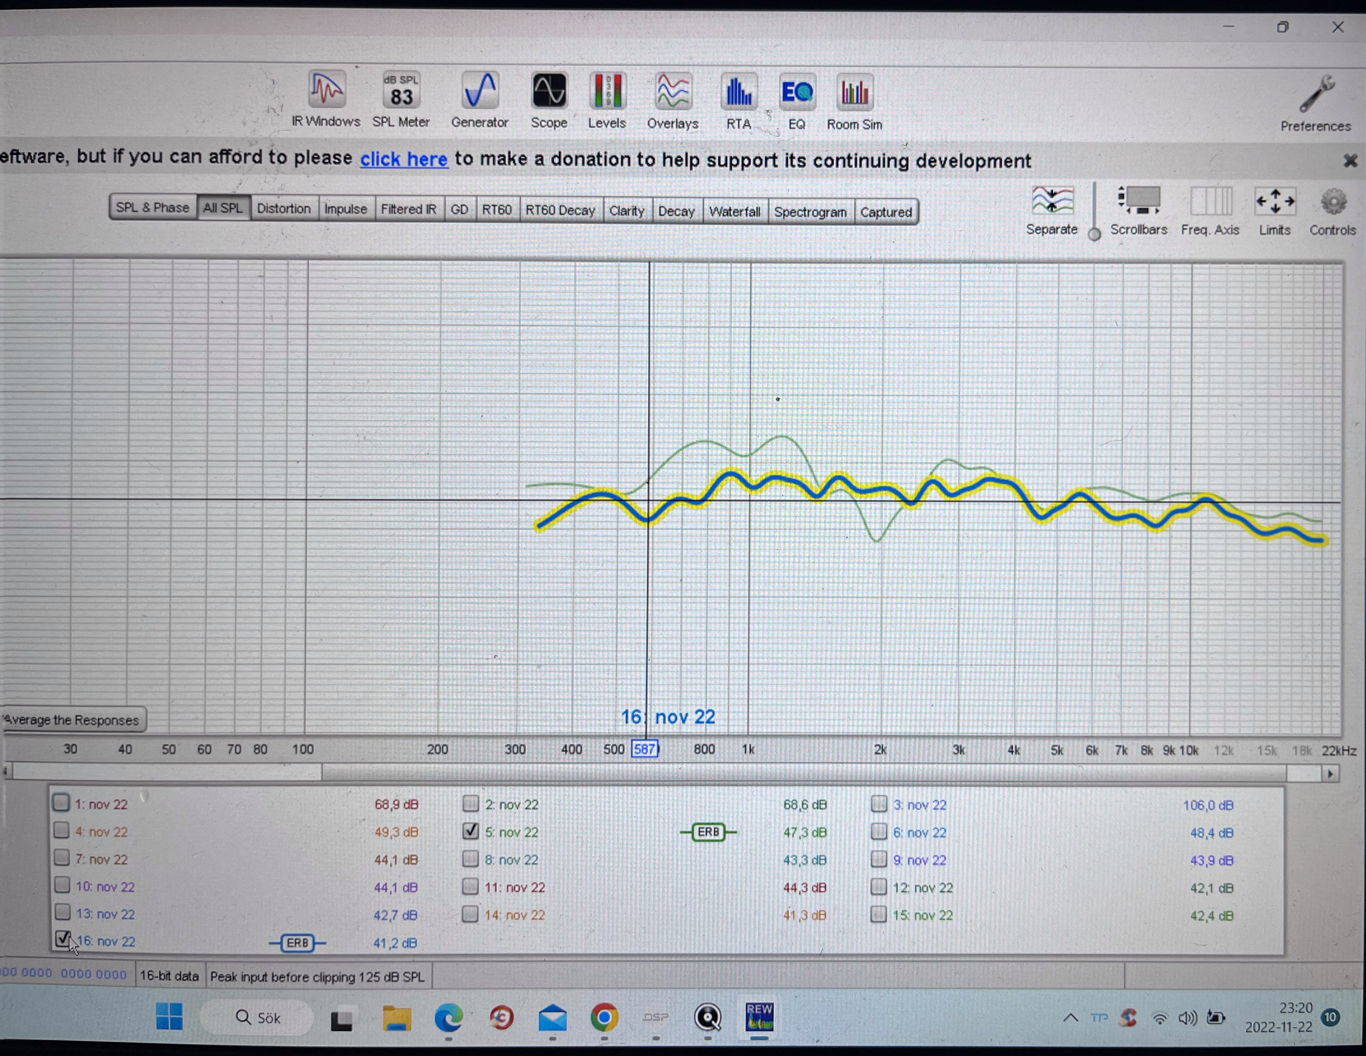Viewport: 1366px width, 1056px height.
Task: Open the Filtered IR tab
Action: (408, 209)
